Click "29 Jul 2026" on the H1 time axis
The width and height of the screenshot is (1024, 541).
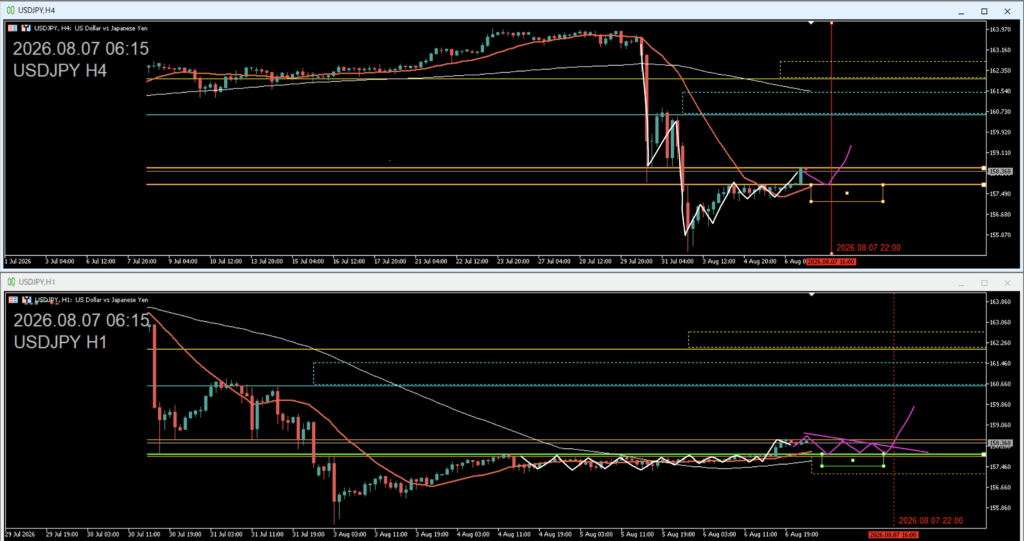pos(19,534)
